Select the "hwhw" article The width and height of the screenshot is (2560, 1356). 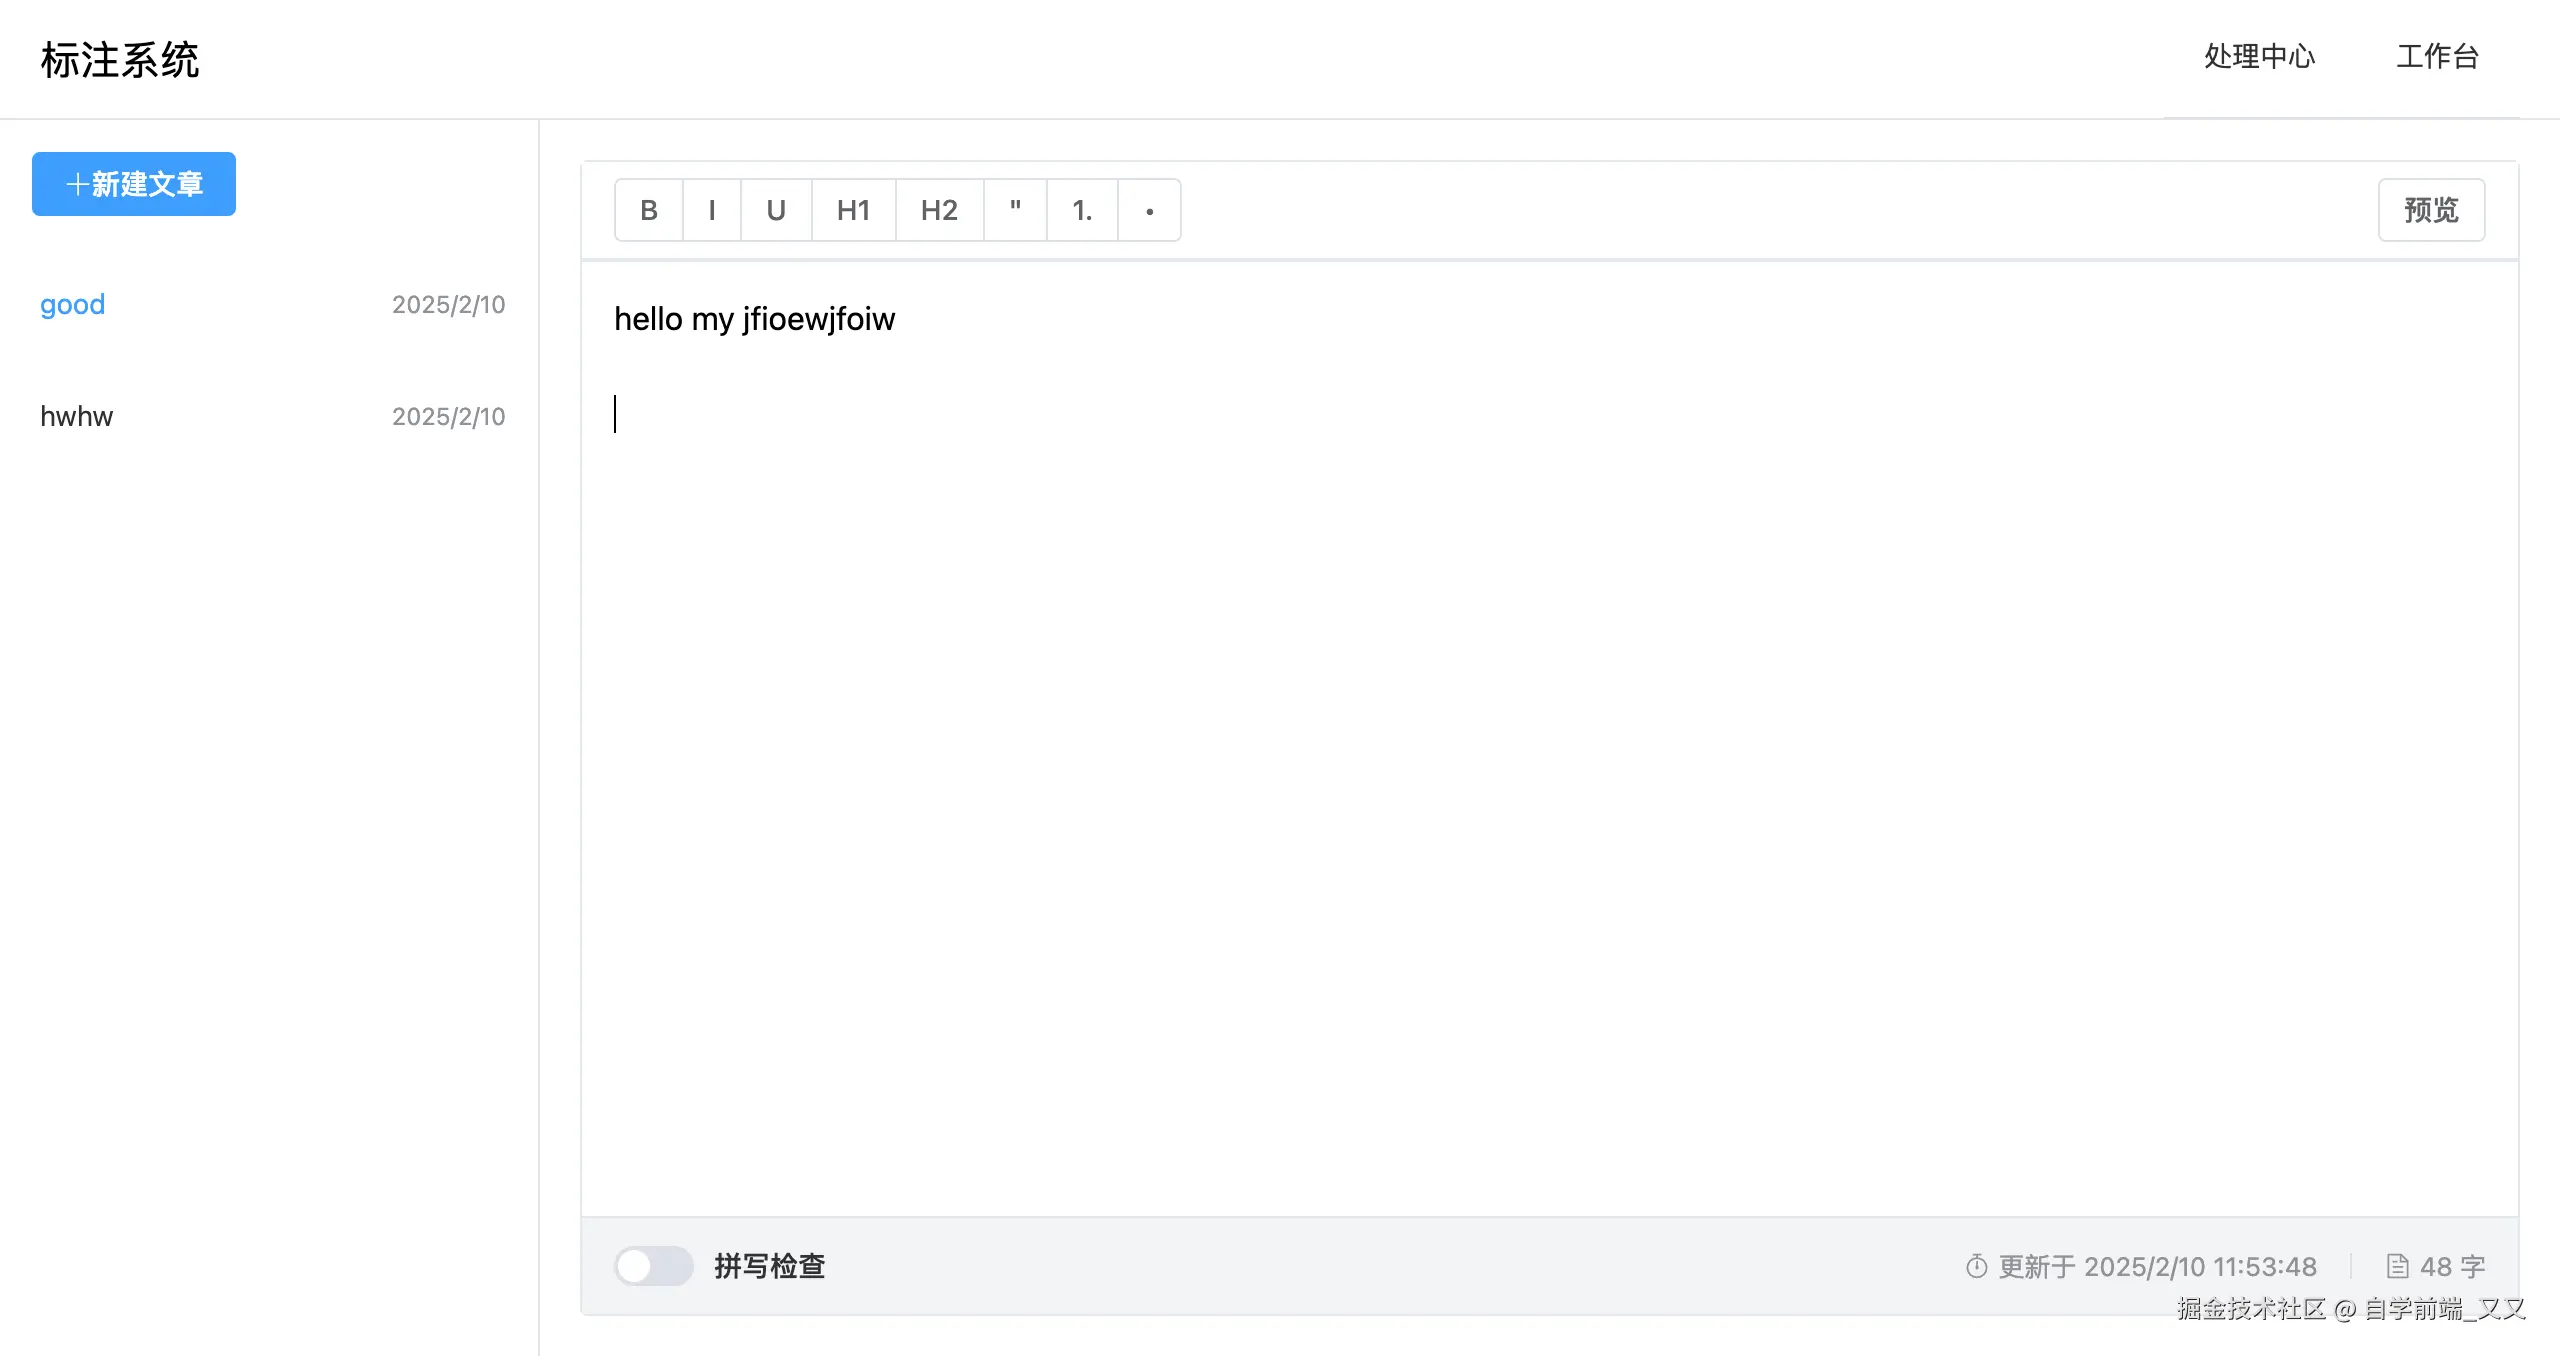77,416
